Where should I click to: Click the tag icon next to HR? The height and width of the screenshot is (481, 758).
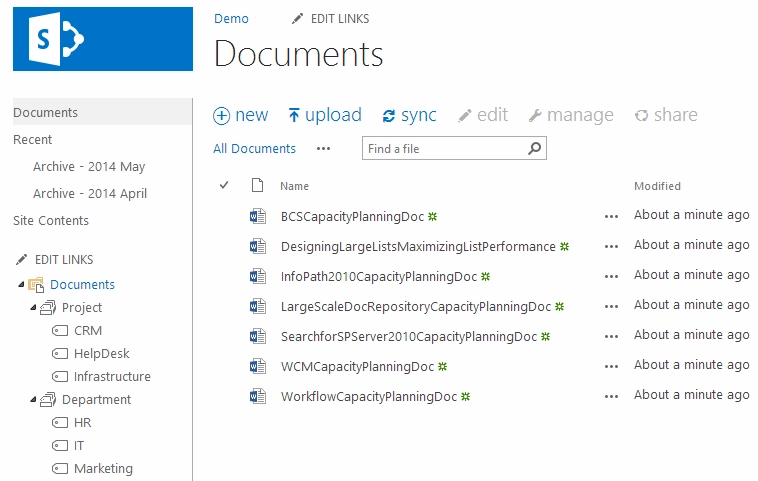tap(60, 423)
